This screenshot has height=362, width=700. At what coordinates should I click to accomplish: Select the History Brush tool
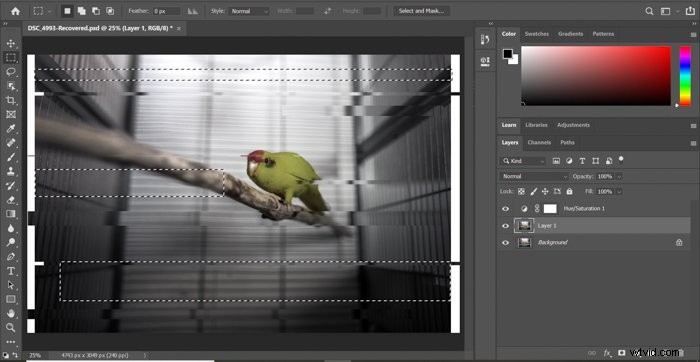click(11, 186)
